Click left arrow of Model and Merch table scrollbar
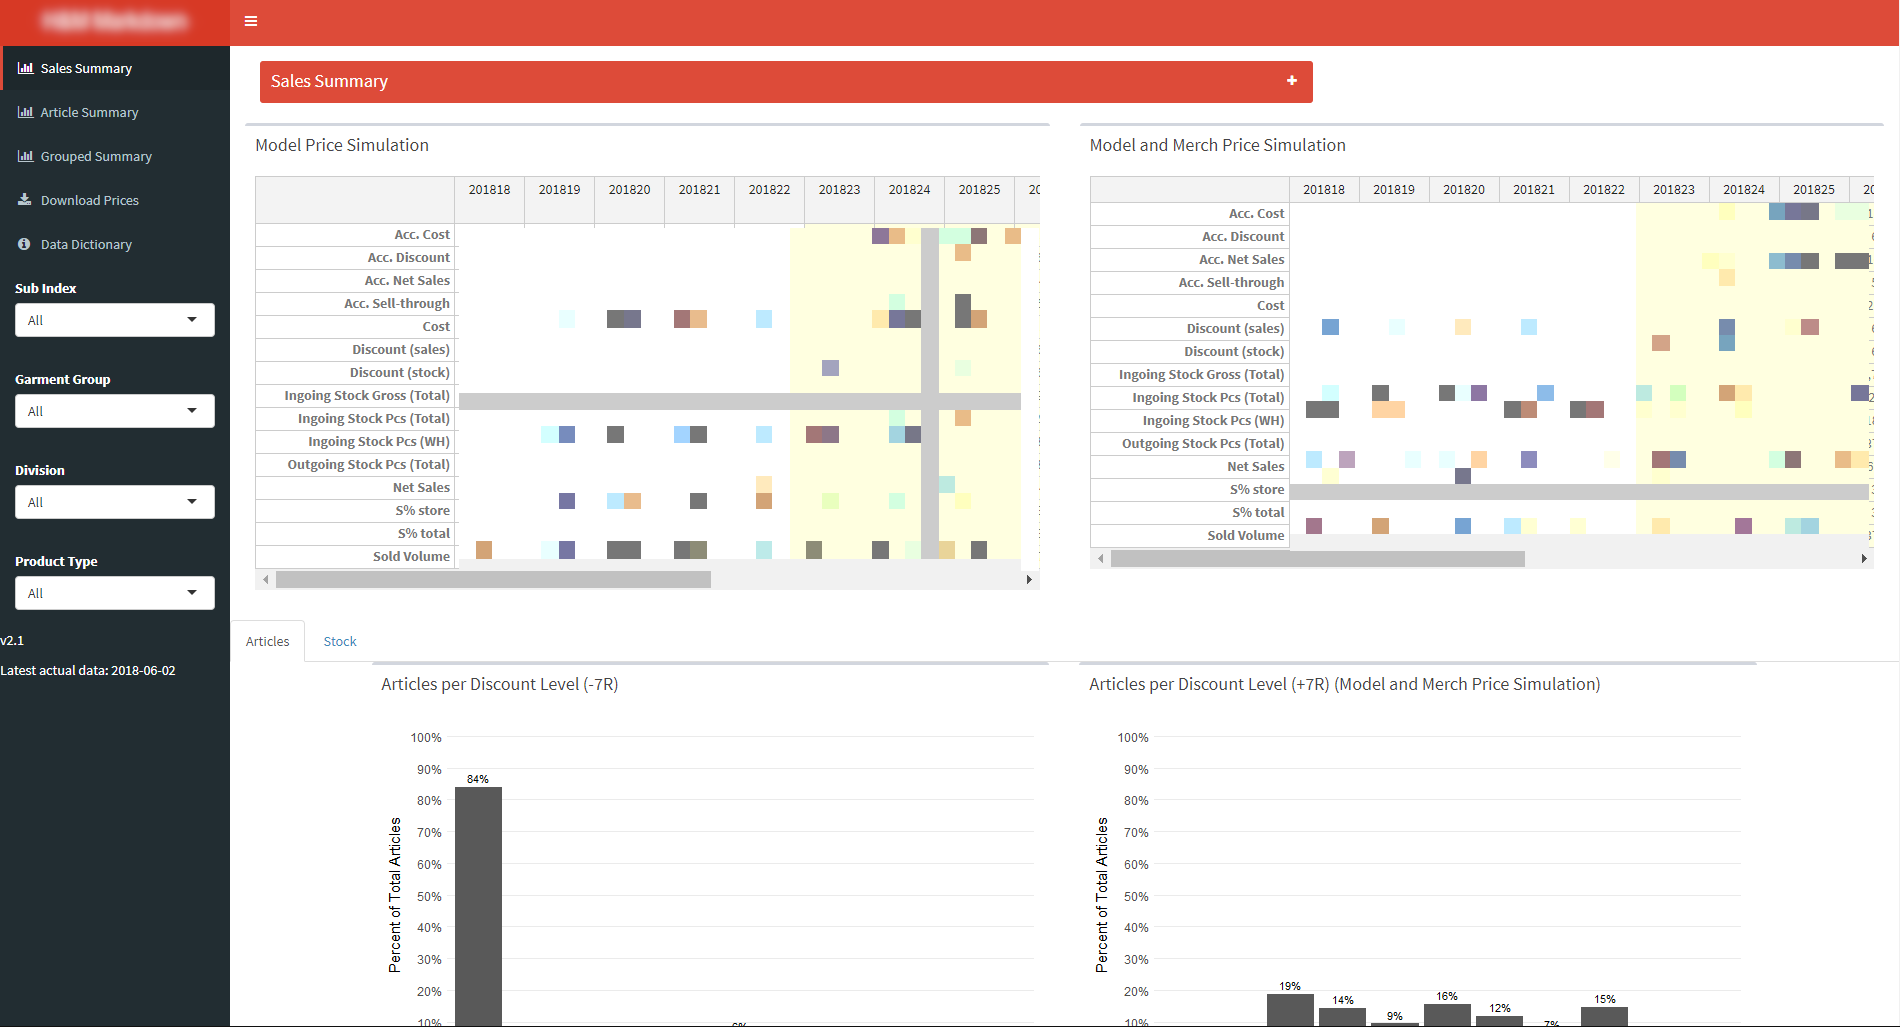Screen dimensions: 1900x1027 [1101, 558]
